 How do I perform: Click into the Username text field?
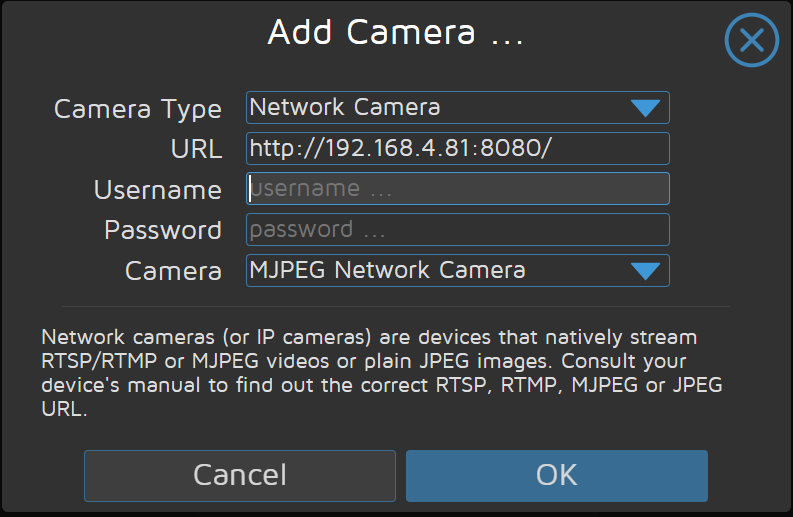[x=457, y=189]
